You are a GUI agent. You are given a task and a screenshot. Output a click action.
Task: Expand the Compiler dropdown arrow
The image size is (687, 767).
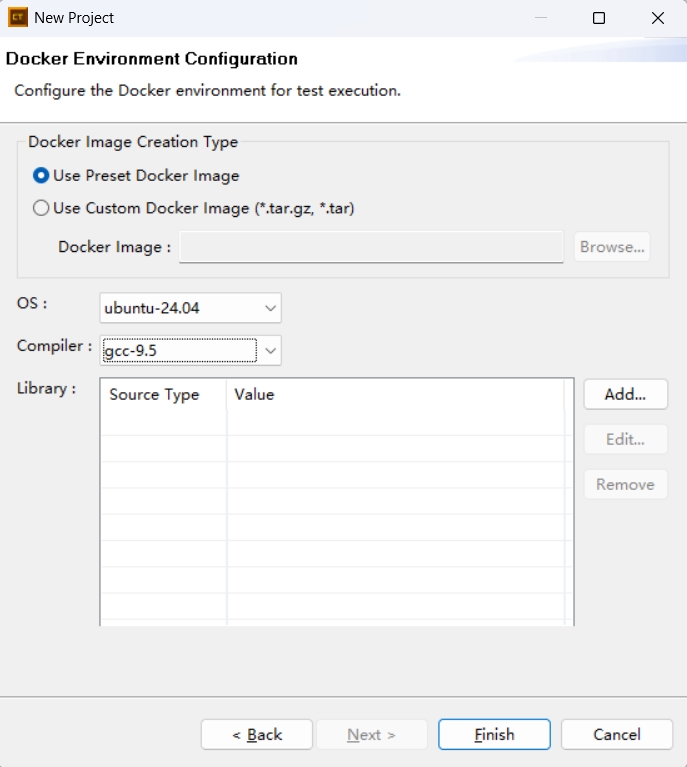point(270,351)
